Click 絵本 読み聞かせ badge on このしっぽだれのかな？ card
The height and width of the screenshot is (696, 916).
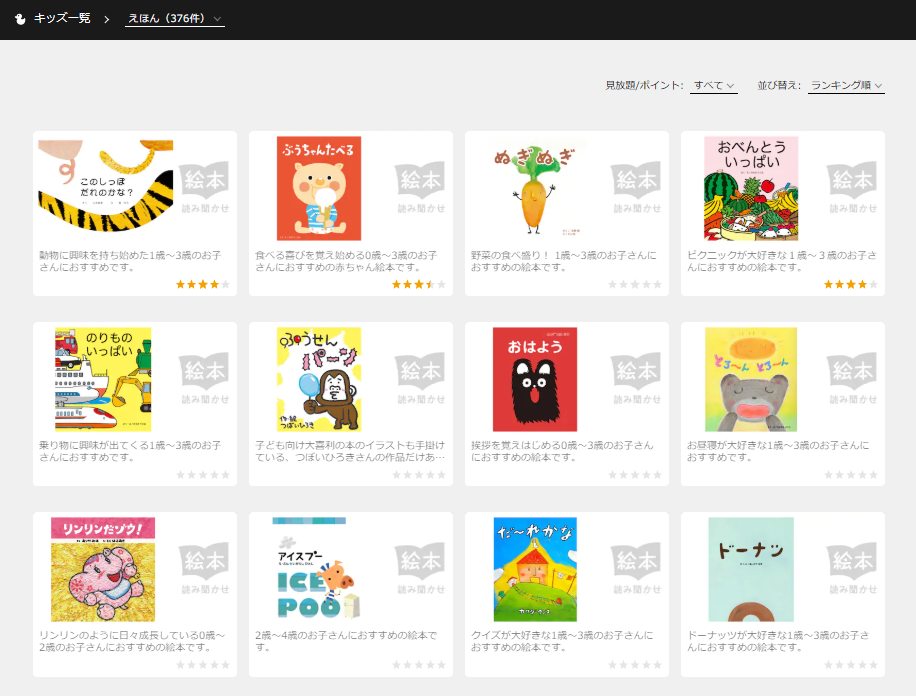(204, 188)
